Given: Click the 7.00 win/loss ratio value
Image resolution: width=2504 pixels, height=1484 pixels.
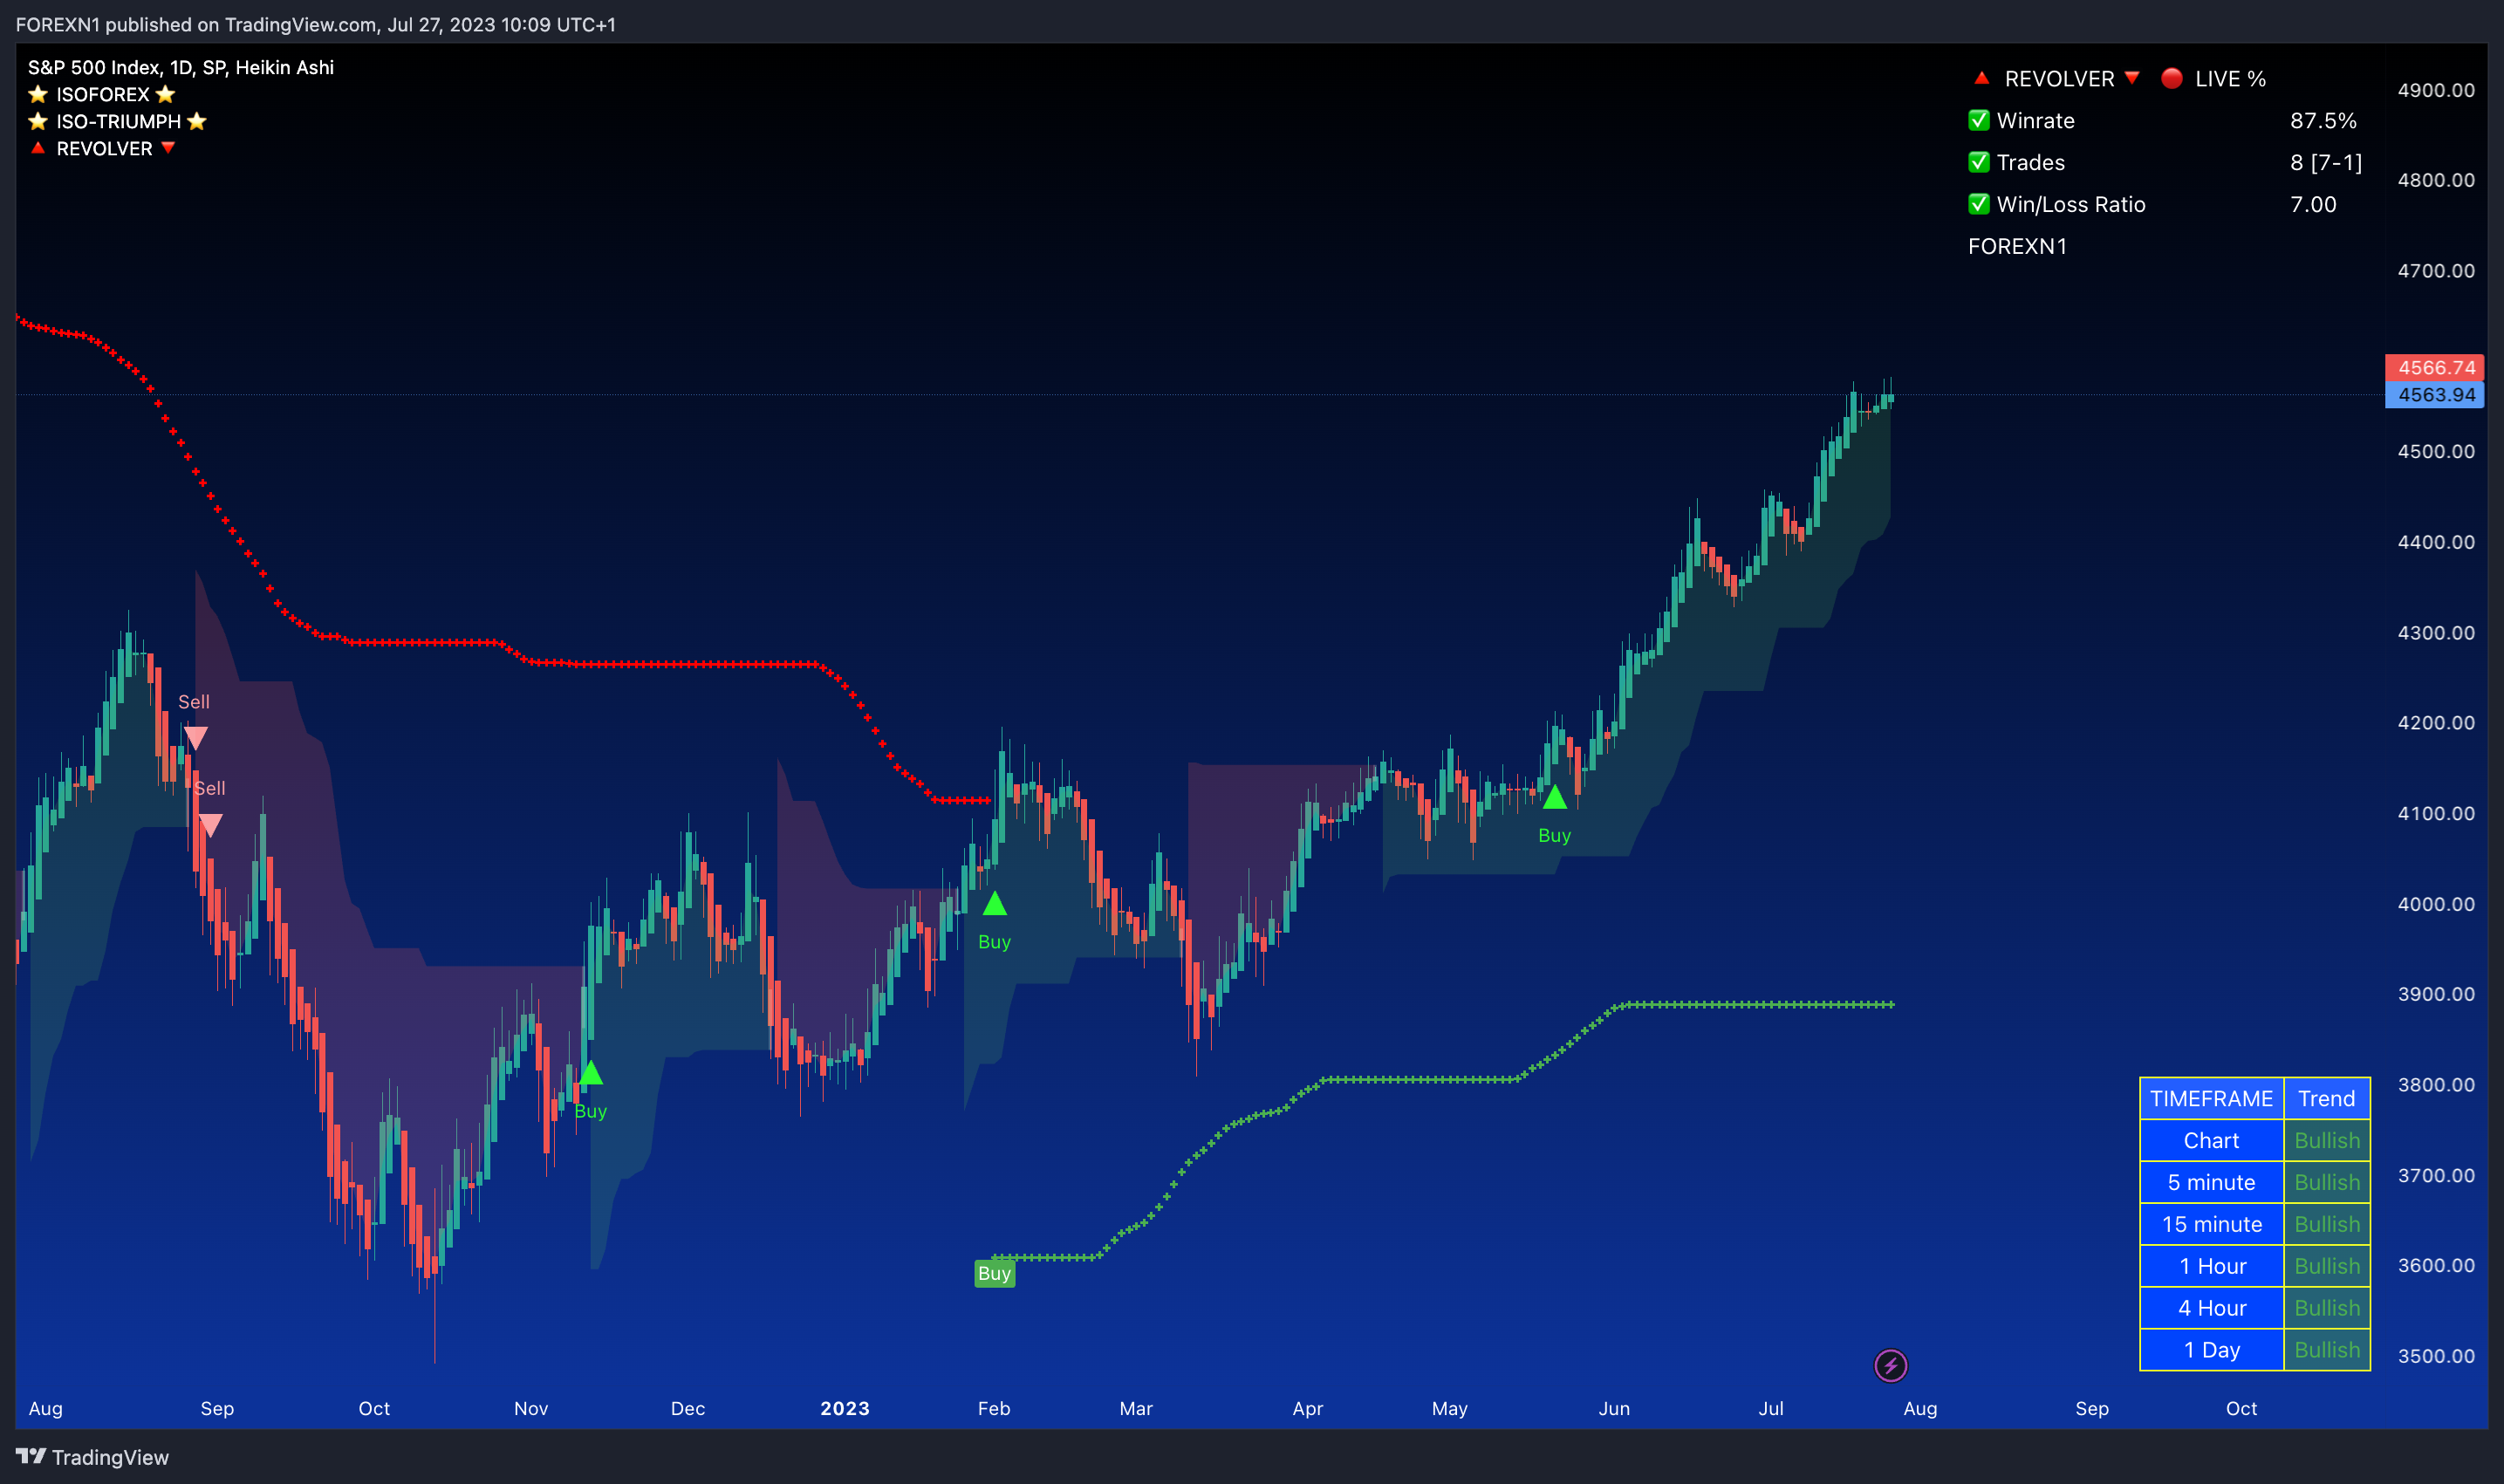Looking at the screenshot, I should [x=2313, y=204].
